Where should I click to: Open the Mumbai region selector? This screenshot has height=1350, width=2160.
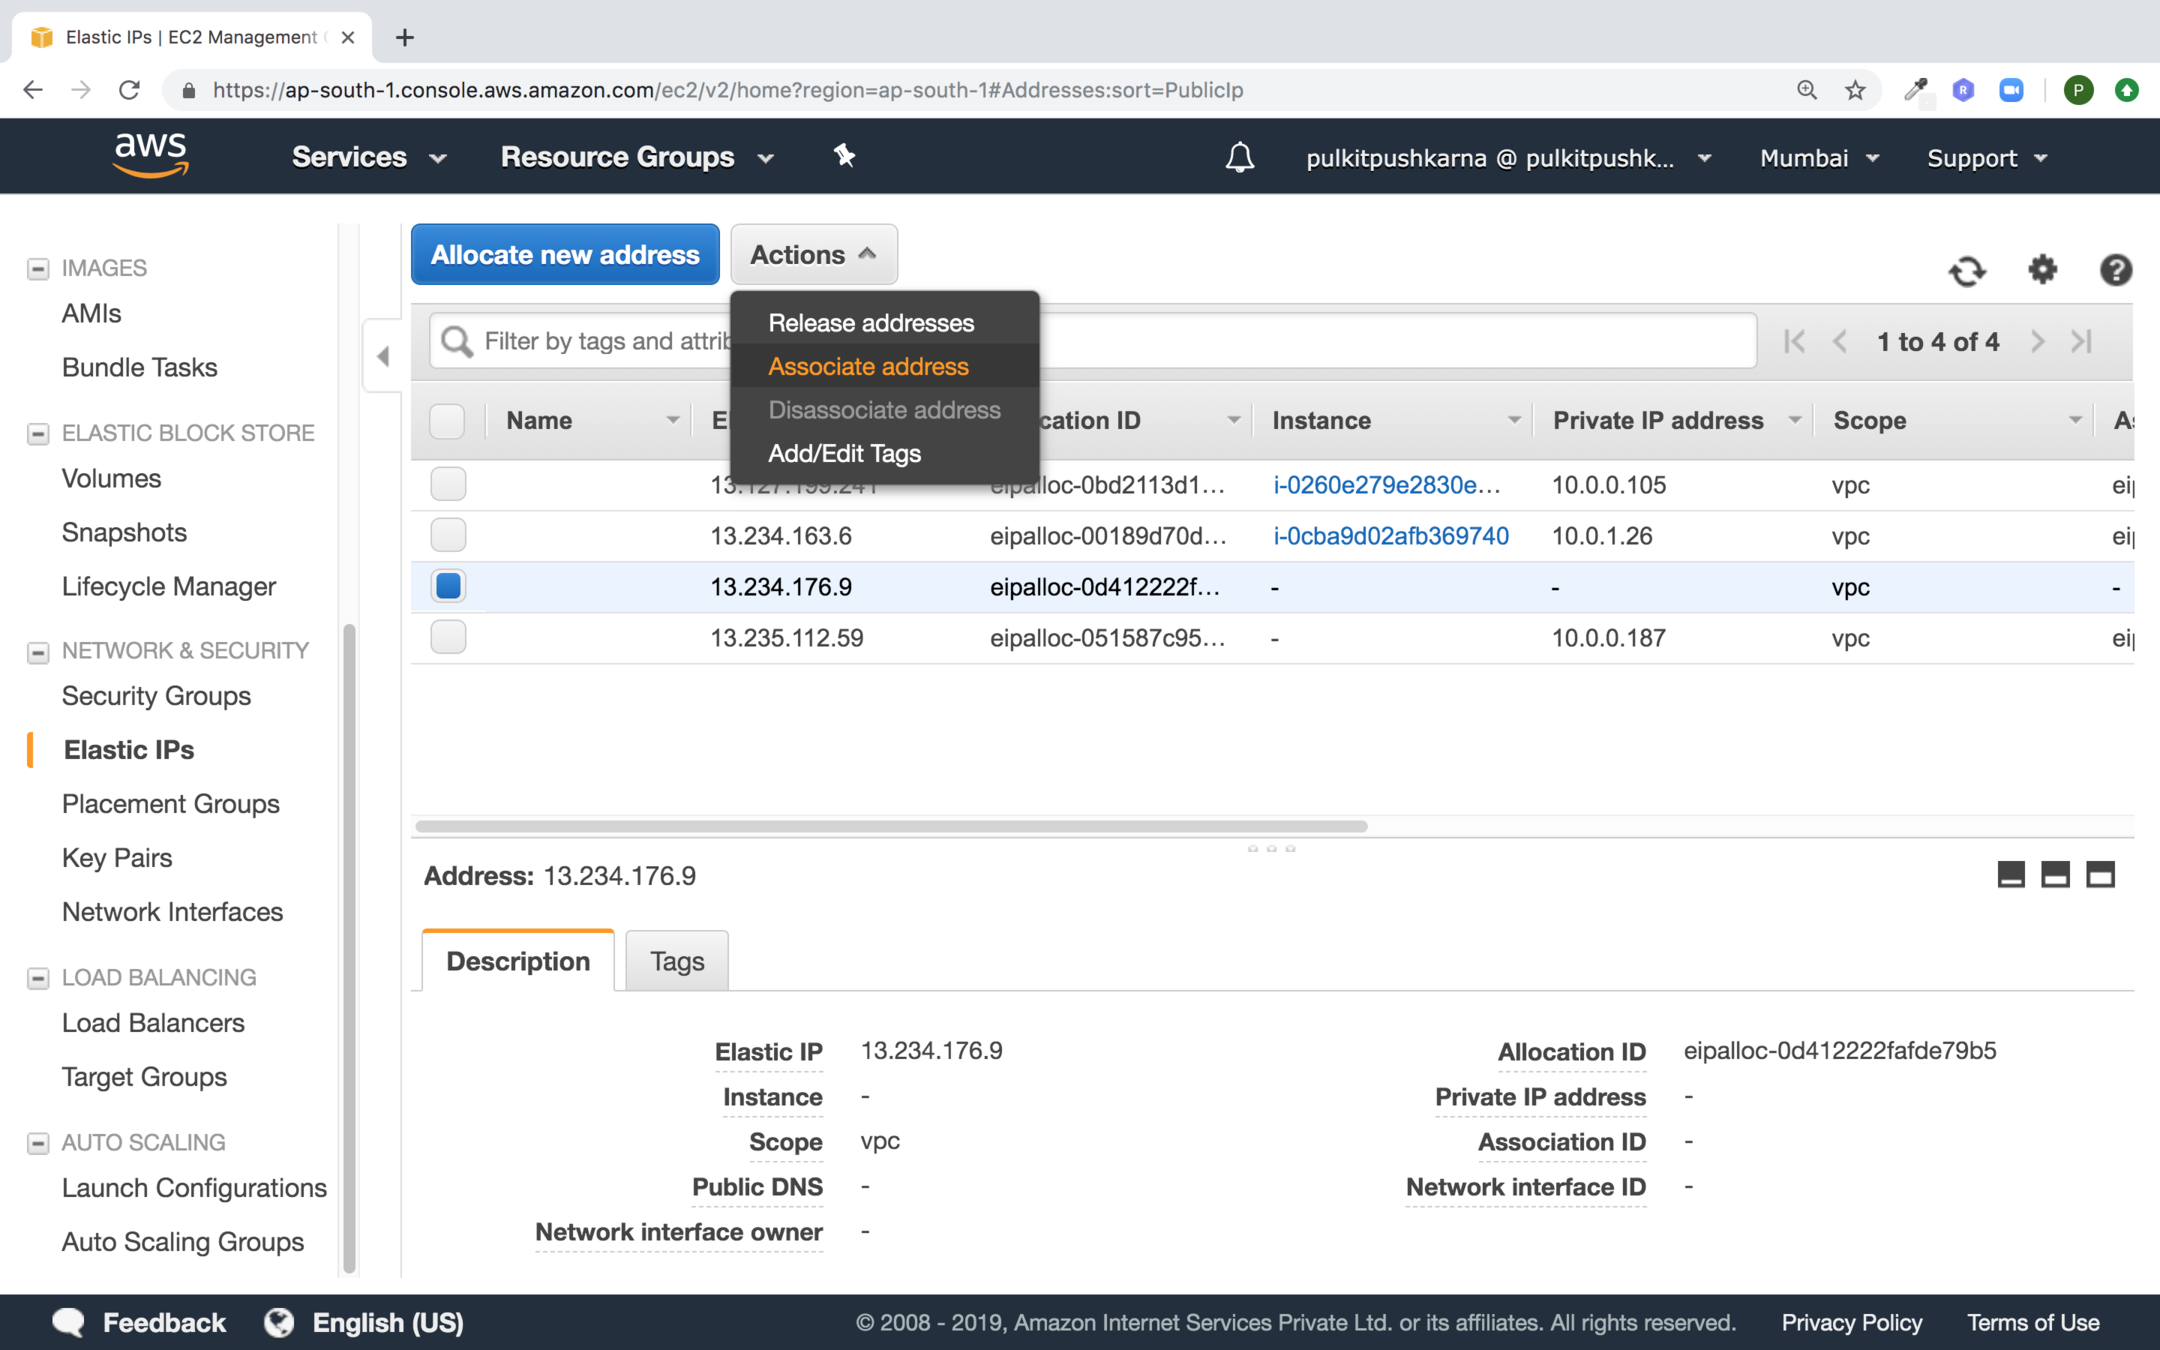pyautogui.click(x=1819, y=158)
